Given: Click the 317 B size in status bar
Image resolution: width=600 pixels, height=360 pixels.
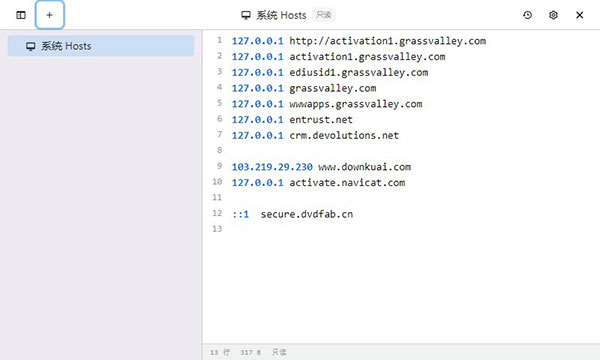Looking at the screenshot, I should tap(250, 352).
